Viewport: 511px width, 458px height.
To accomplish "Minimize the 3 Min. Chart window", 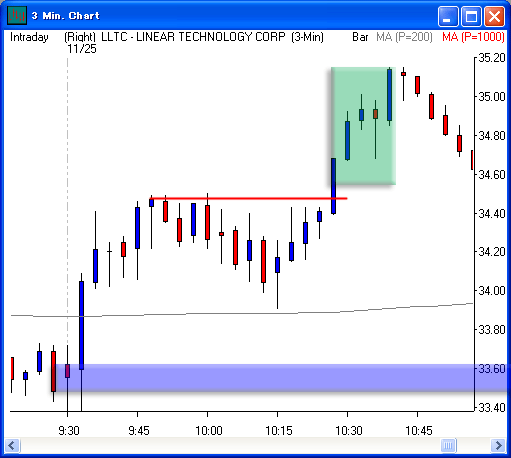I will pyautogui.click(x=448, y=16).
